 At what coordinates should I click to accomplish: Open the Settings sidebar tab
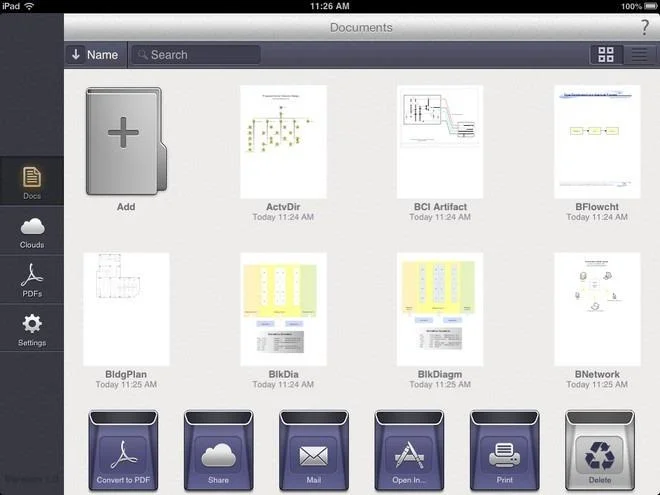(32, 330)
